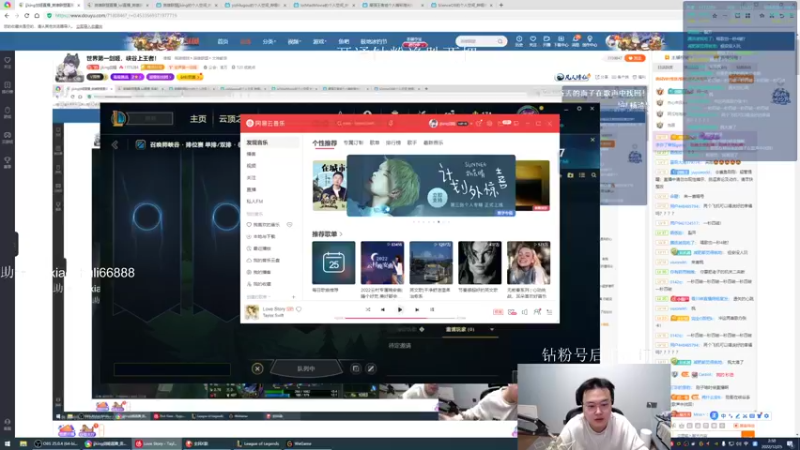
Task: Open 直播 in the NetEase sidebar
Action: point(252,189)
